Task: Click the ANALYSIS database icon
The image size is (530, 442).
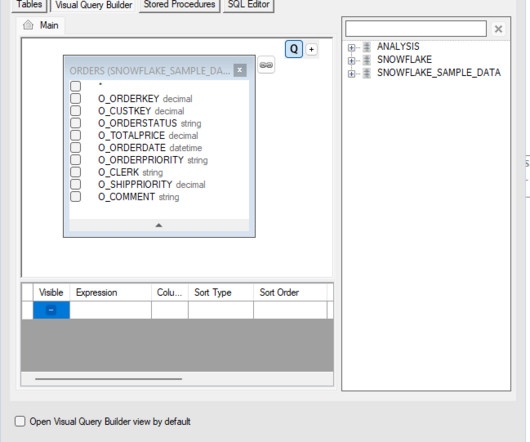Action: point(367,47)
